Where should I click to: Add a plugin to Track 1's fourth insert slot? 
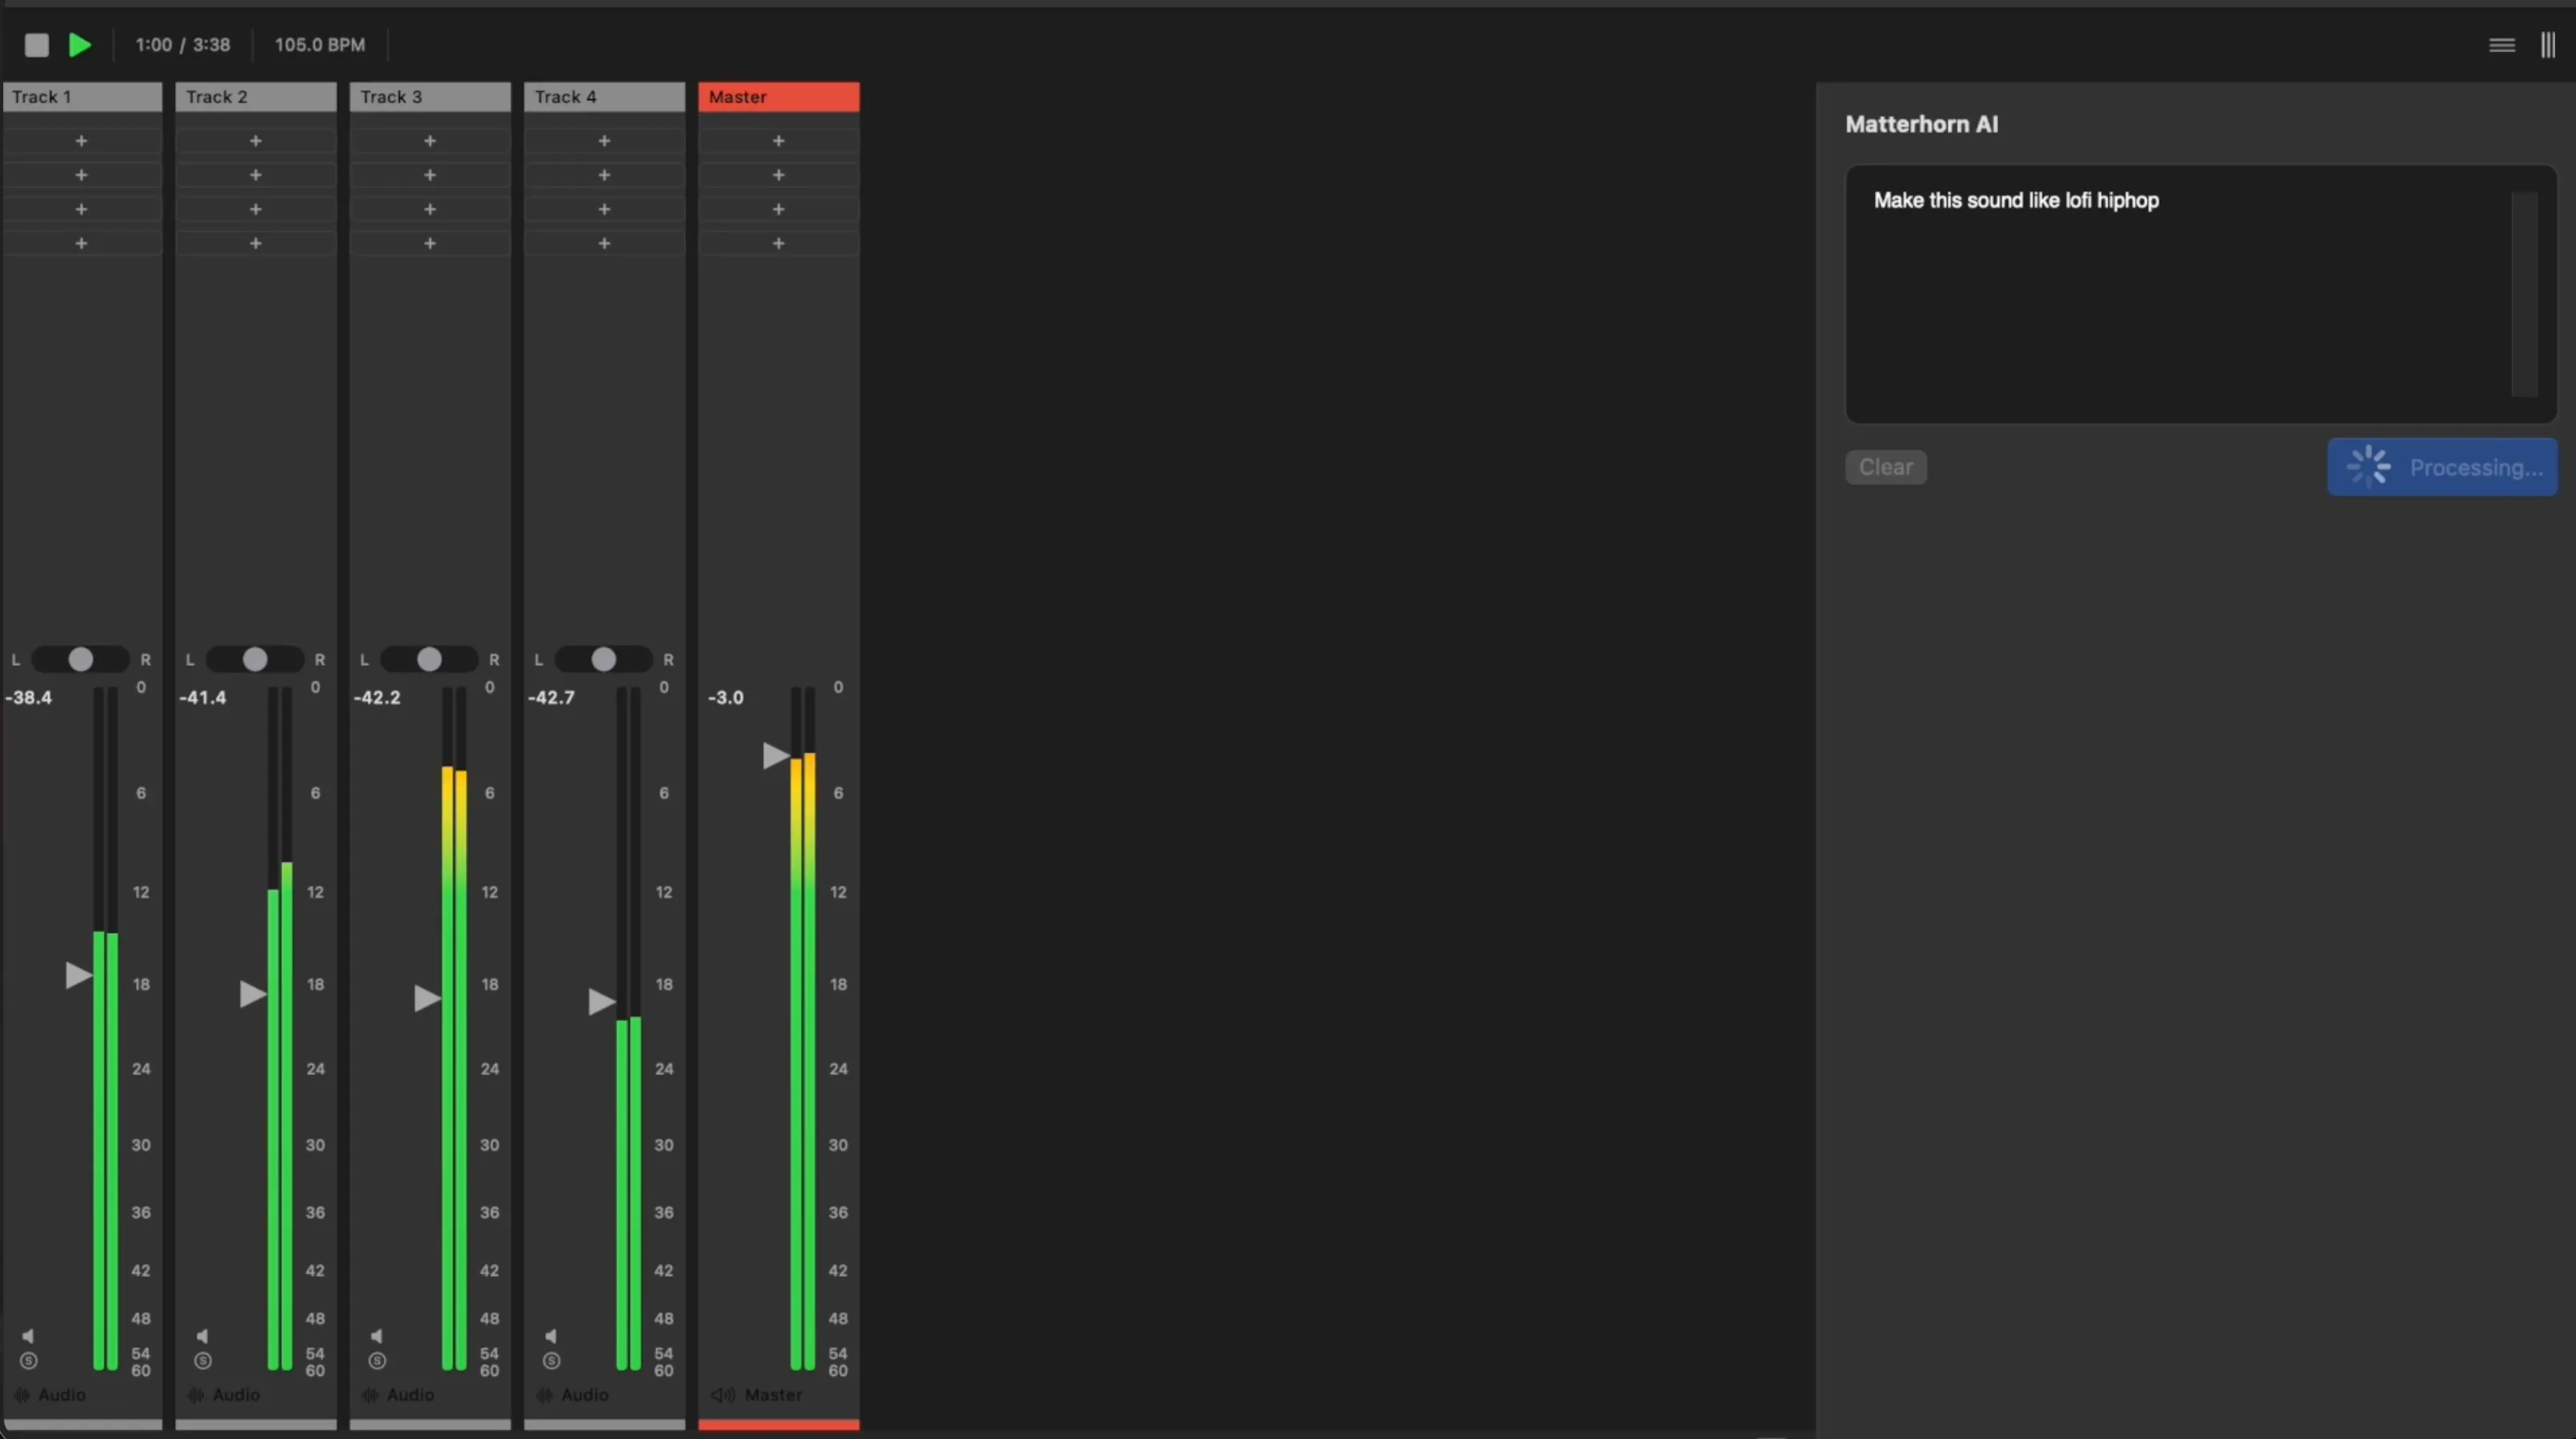coord(82,243)
